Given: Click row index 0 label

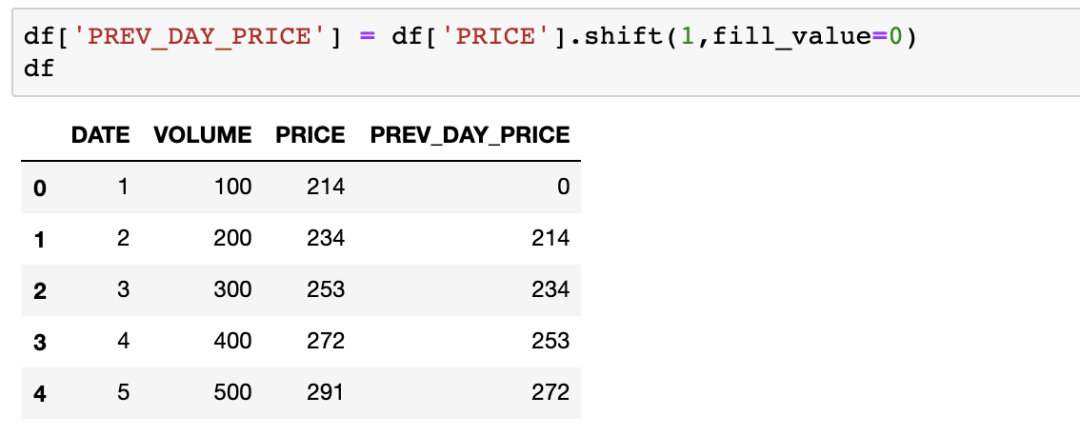Looking at the screenshot, I should (x=40, y=187).
